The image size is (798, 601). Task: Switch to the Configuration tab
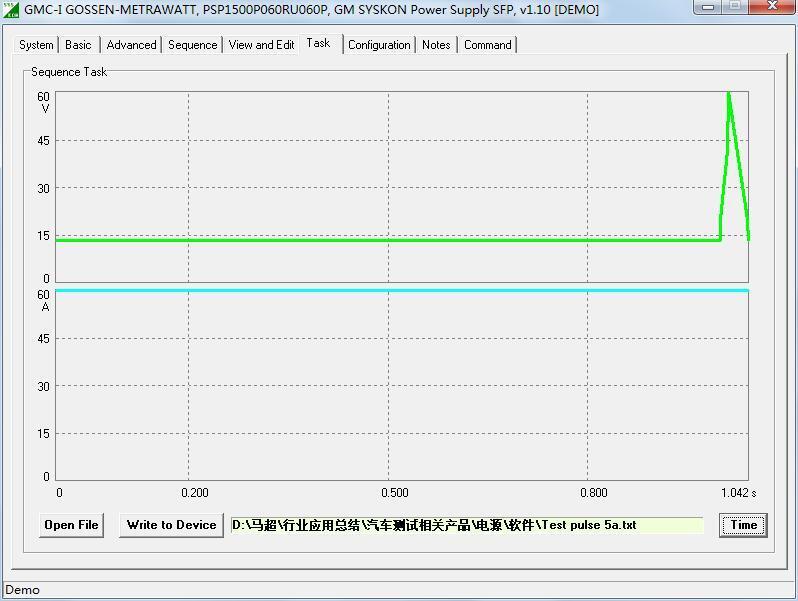379,45
